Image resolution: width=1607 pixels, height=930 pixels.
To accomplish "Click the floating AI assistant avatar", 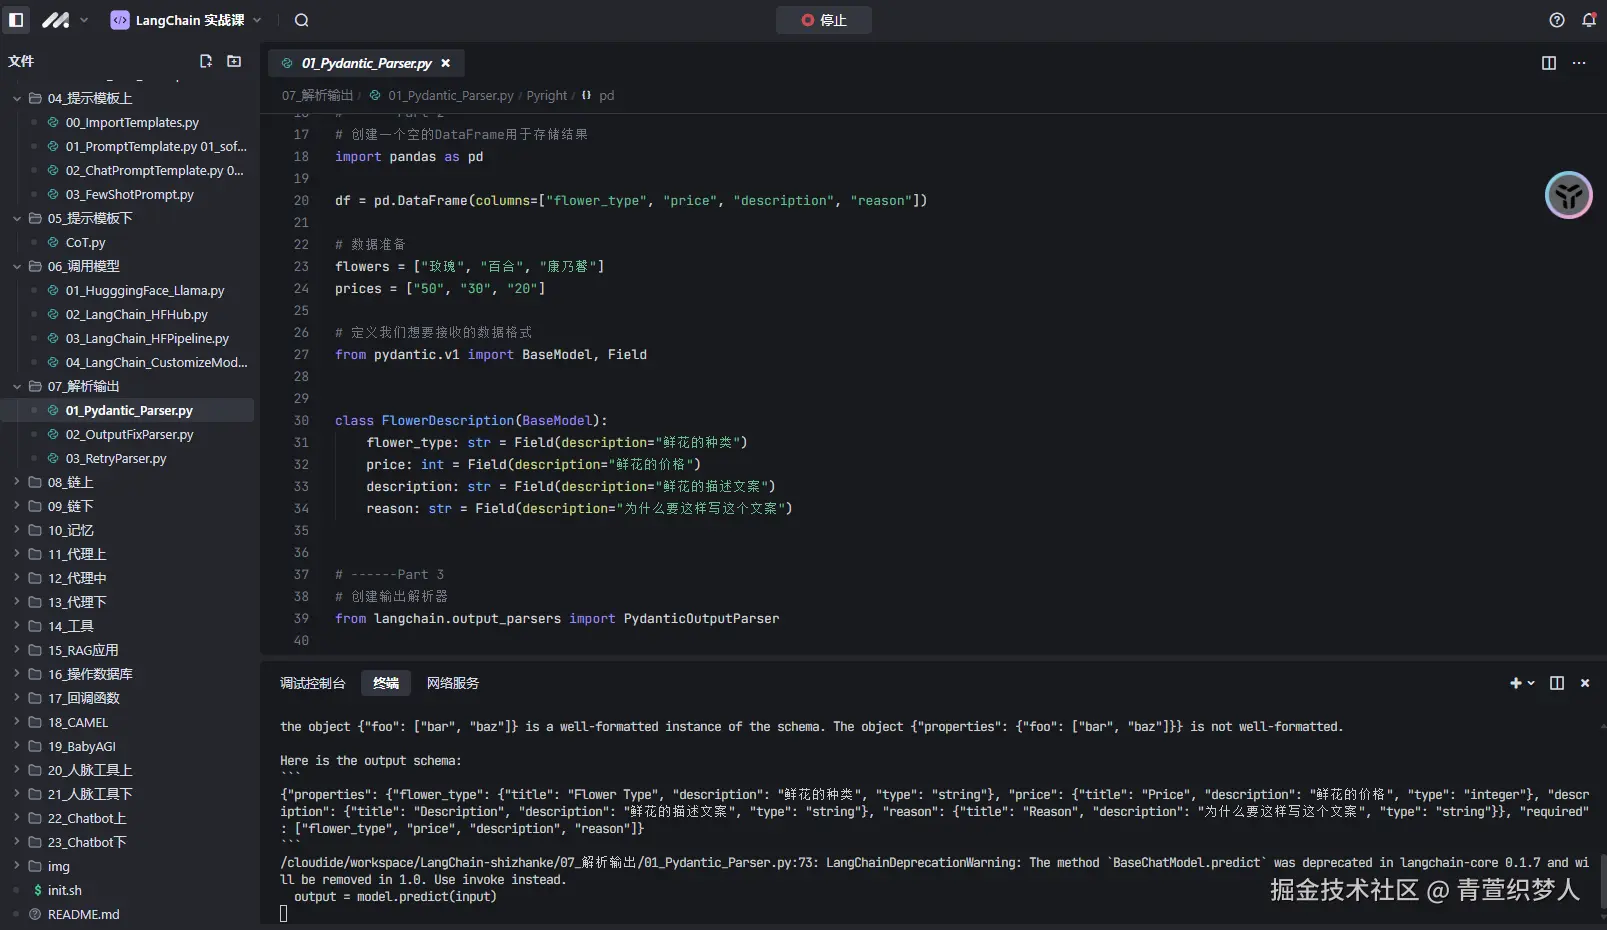I will (1568, 195).
